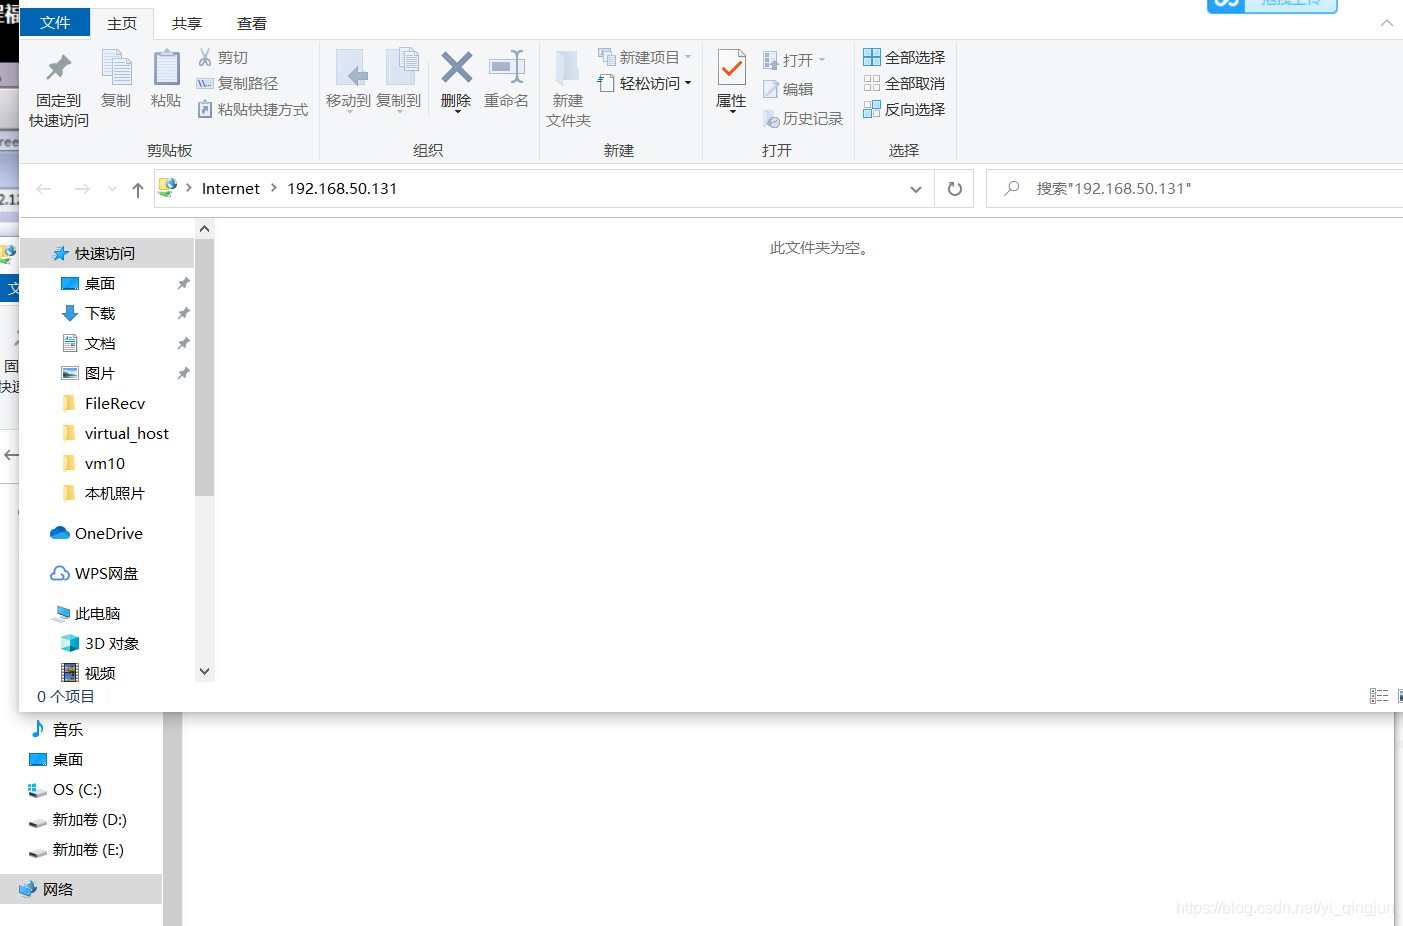Click the Forward navigation arrow
This screenshot has height=926, width=1403.
(82, 189)
